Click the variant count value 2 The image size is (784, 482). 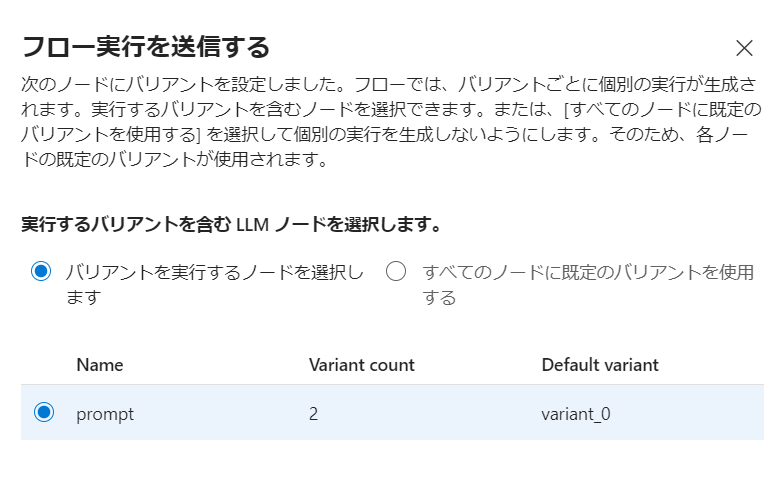tap(313, 414)
